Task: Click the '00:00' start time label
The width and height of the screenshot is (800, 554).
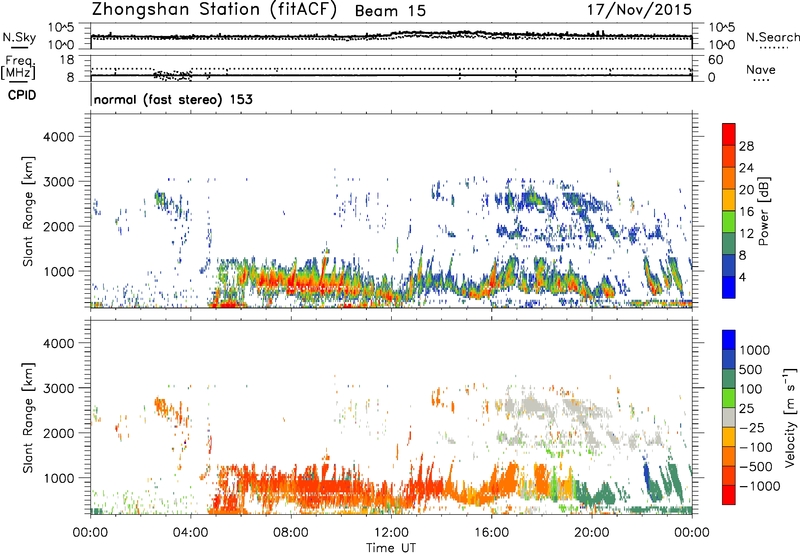Action: coord(90,533)
